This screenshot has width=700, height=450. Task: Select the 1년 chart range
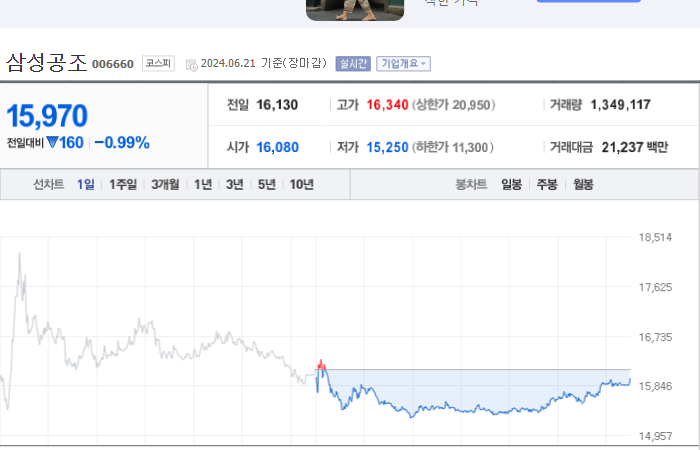pyautogui.click(x=203, y=184)
